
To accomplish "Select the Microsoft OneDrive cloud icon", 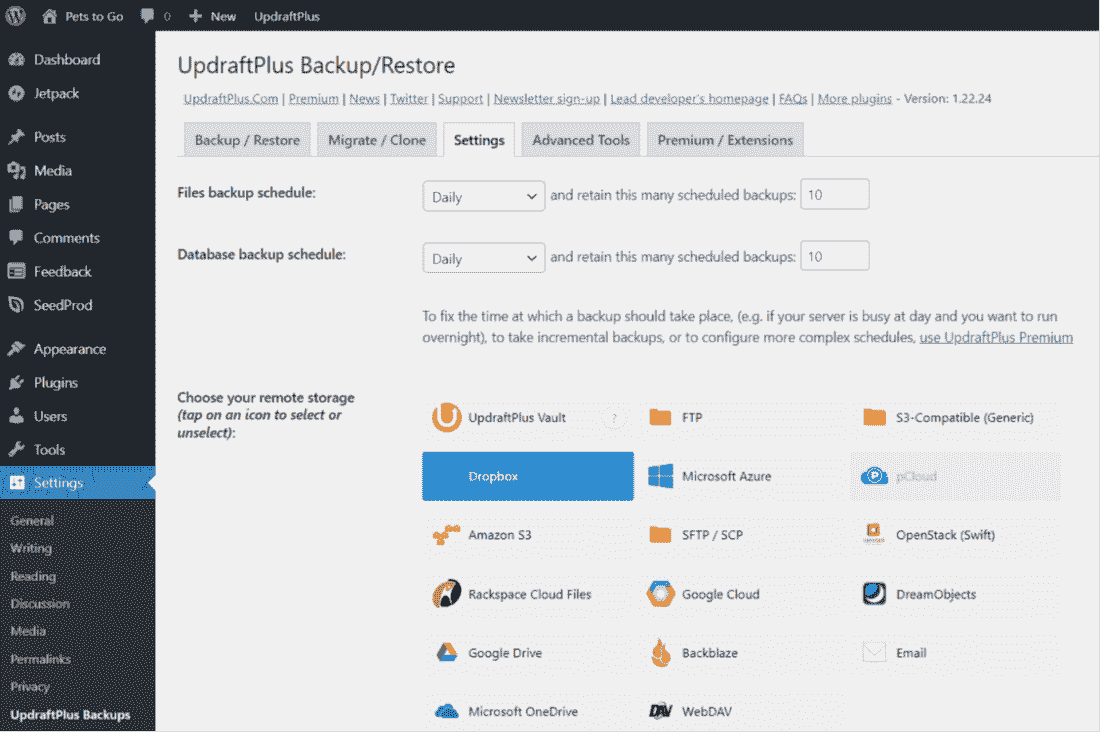I will point(446,711).
